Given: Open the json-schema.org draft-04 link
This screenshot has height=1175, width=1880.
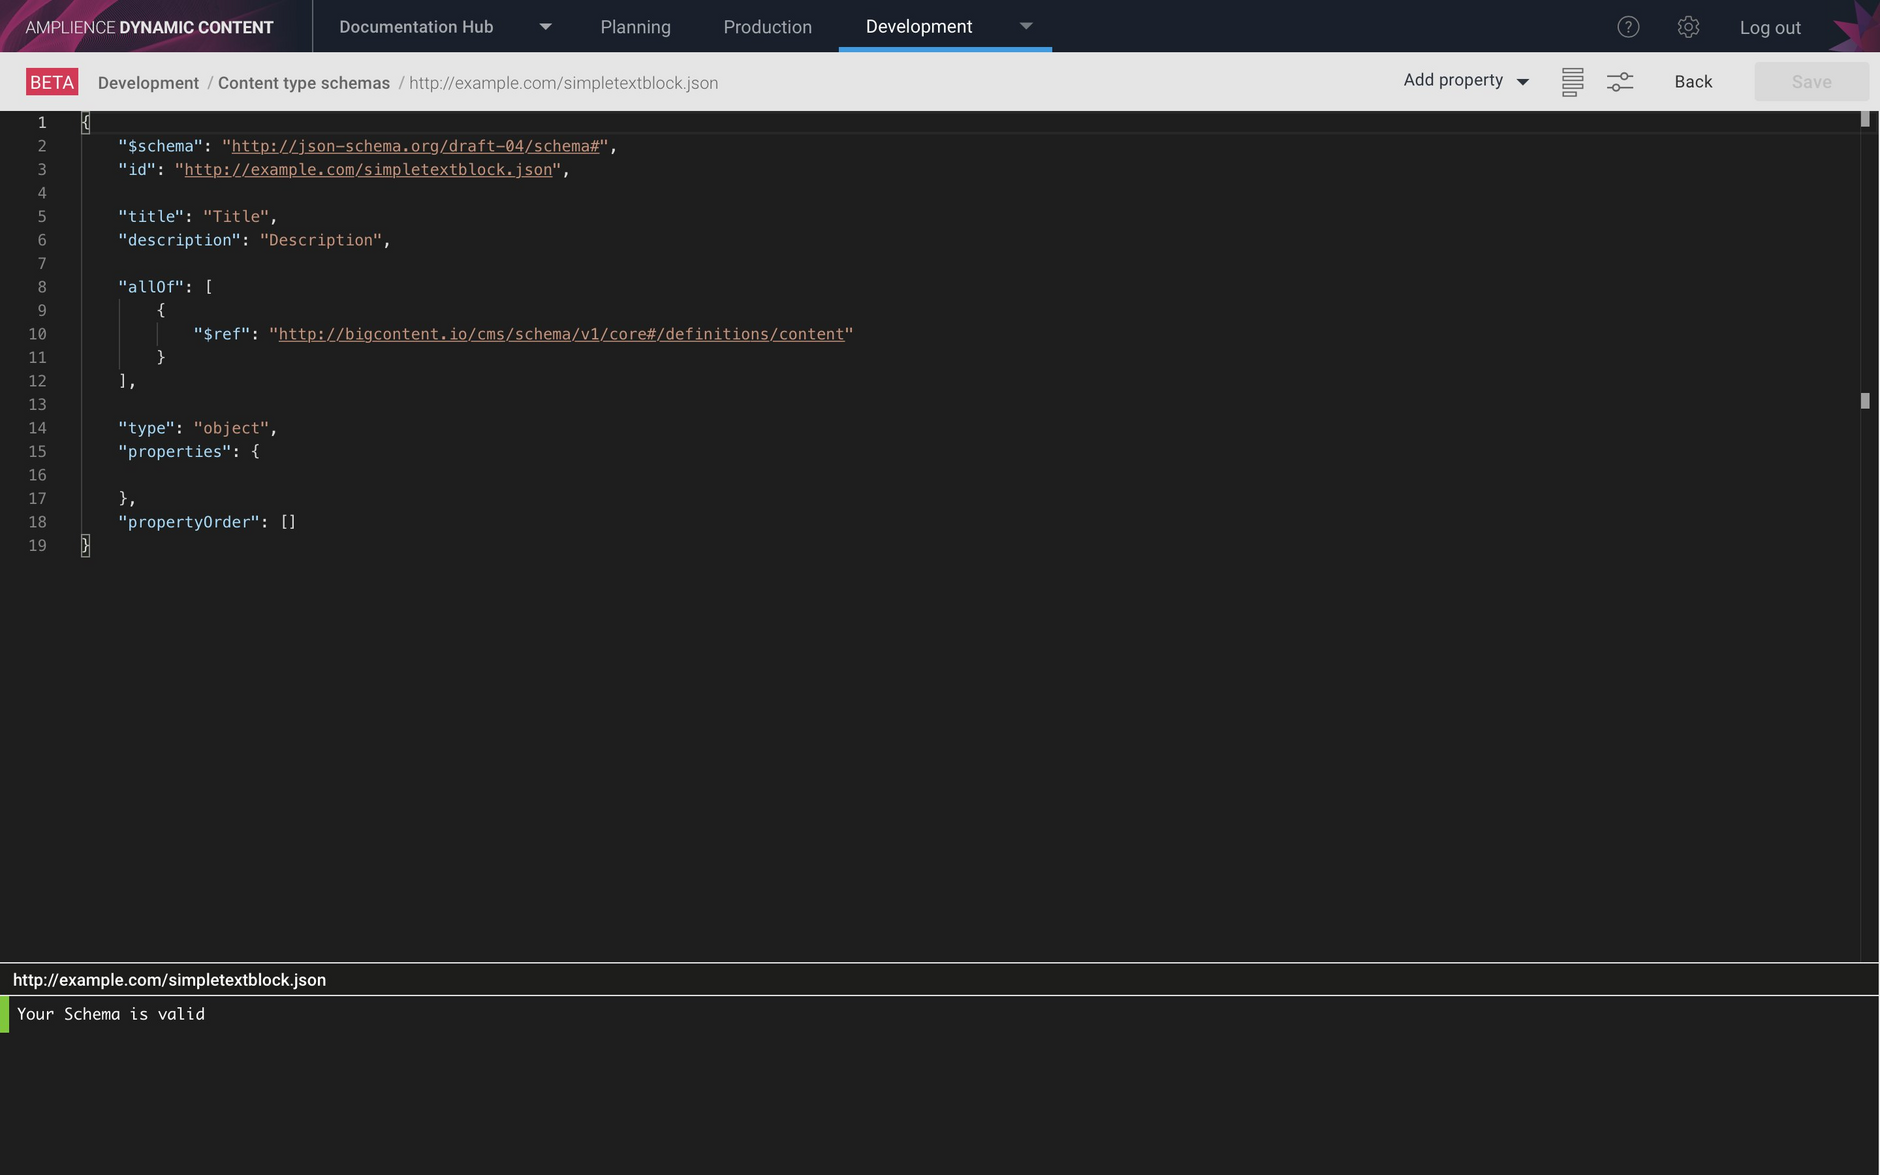Looking at the screenshot, I should pos(415,146).
